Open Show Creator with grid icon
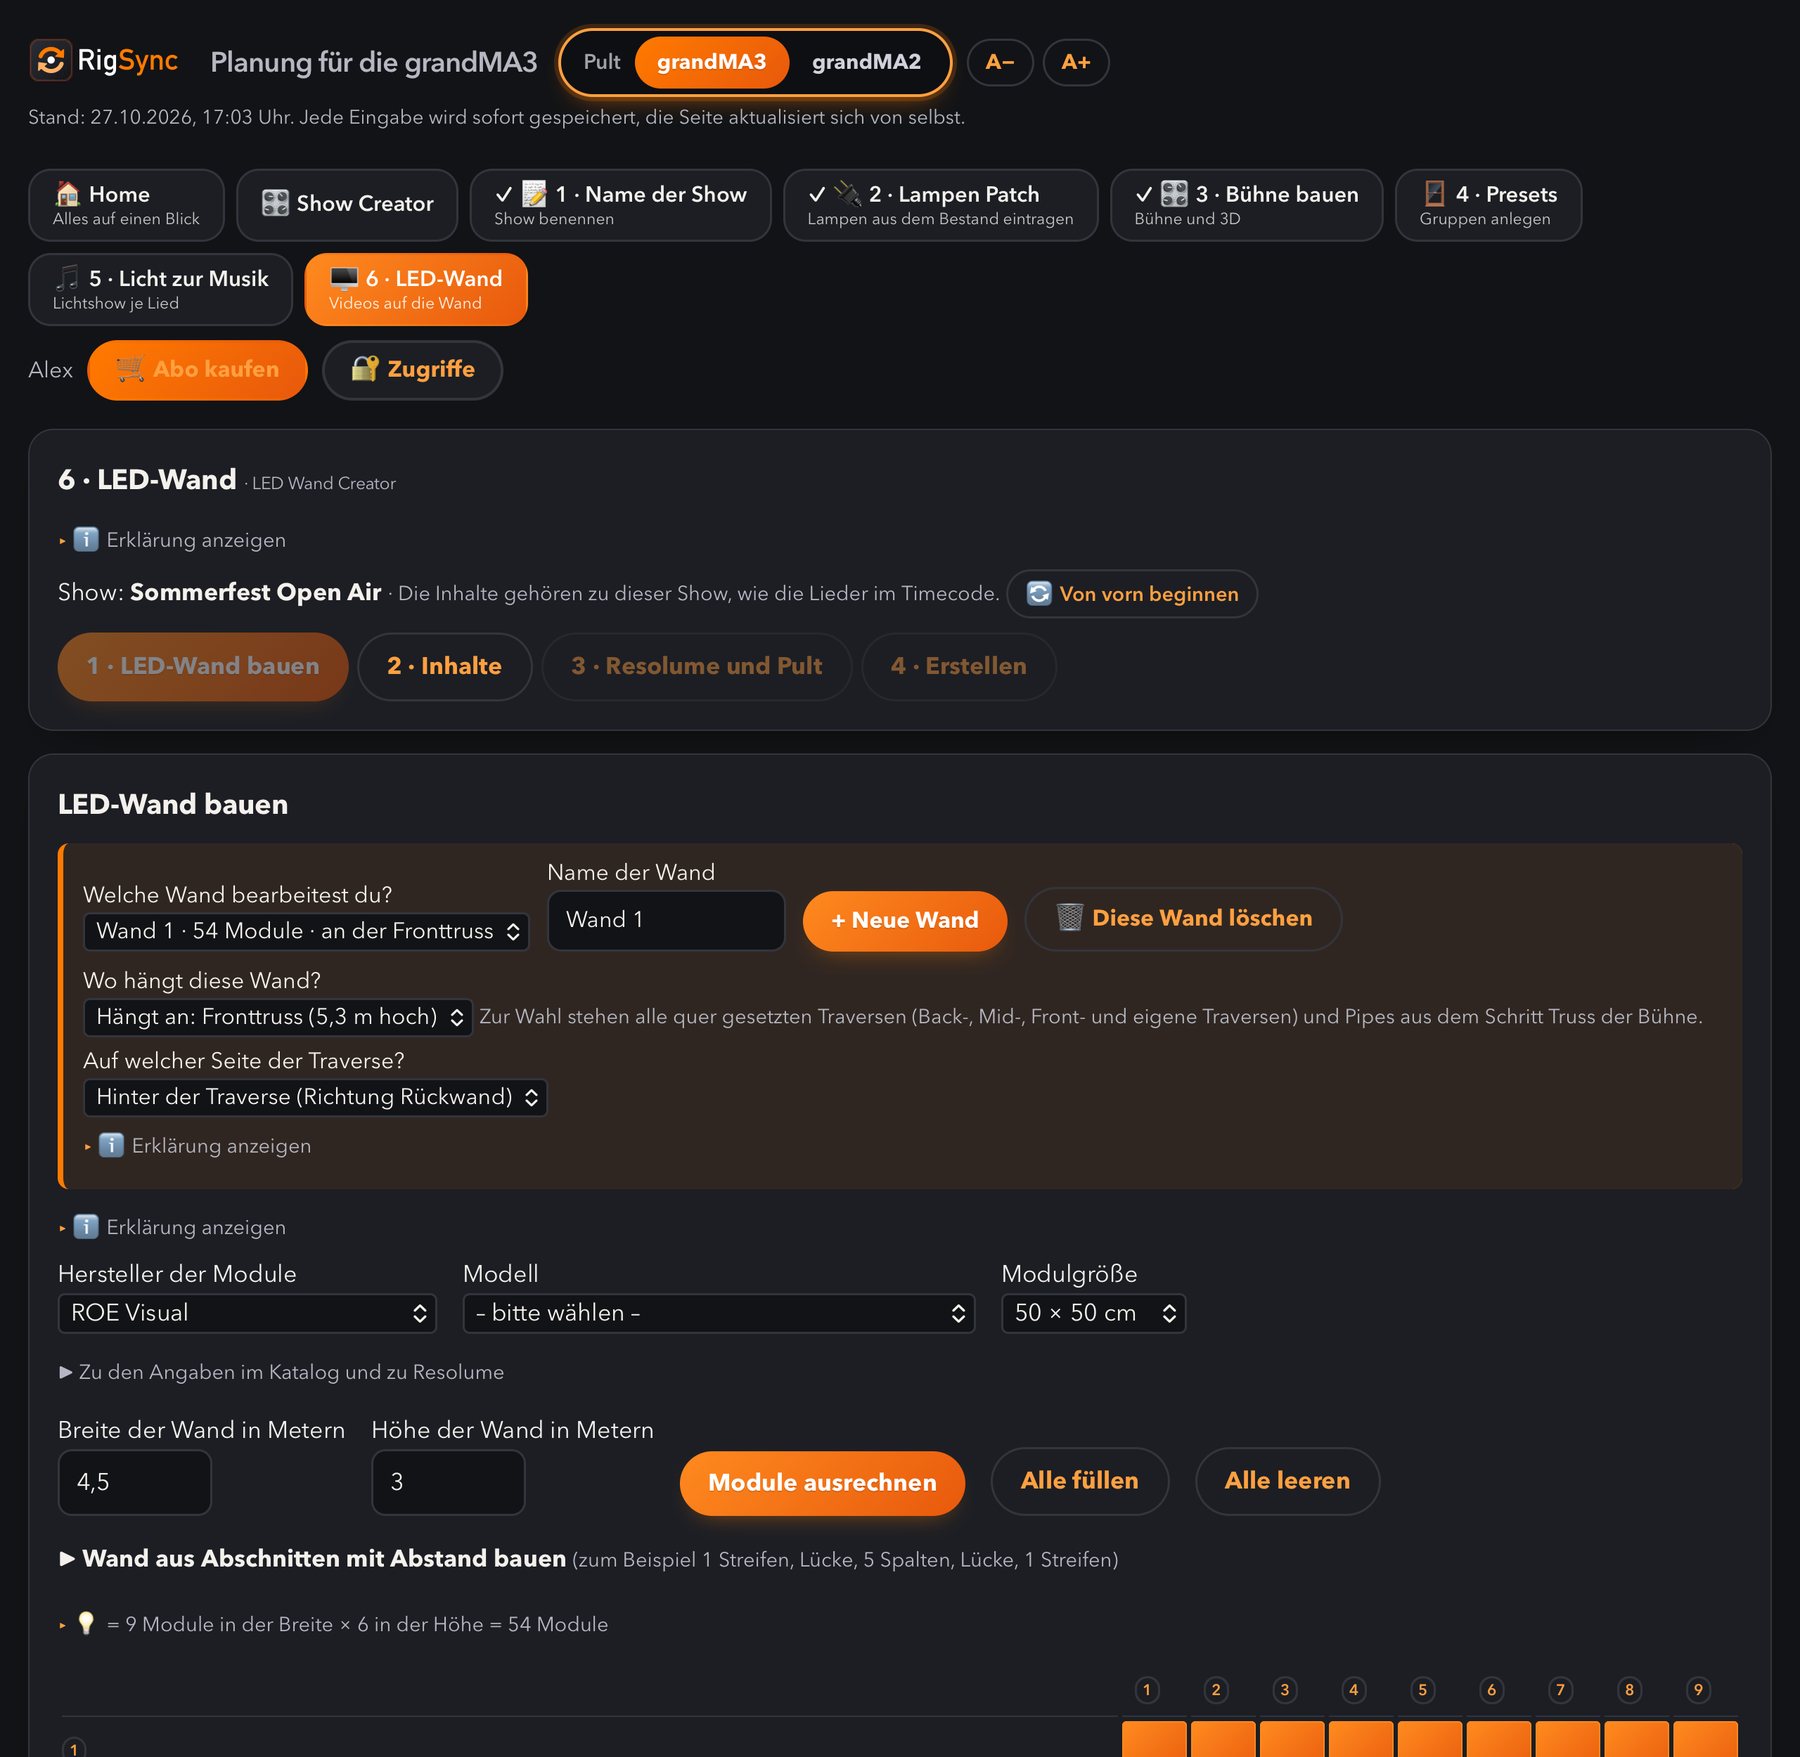Screen dimensions: 1800x1757 tap(347, 205)
